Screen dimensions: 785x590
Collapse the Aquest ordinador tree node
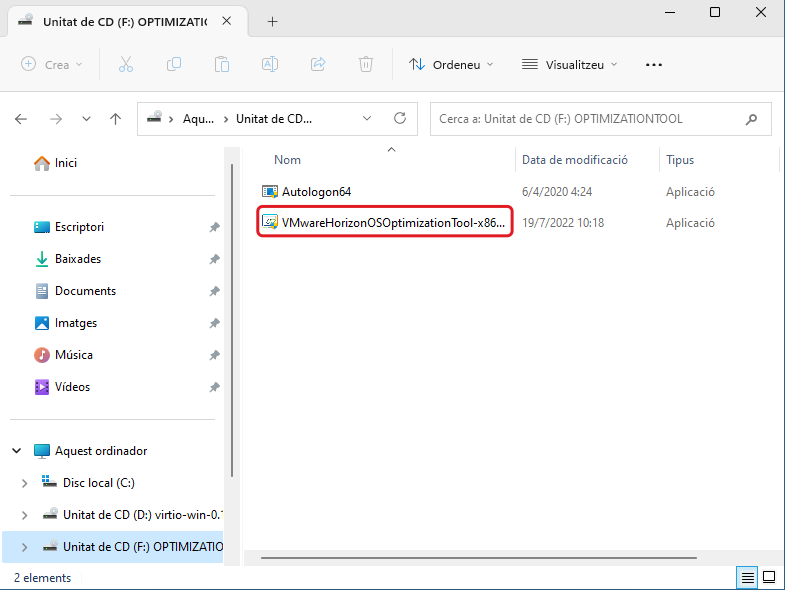[x=17, y=451]
